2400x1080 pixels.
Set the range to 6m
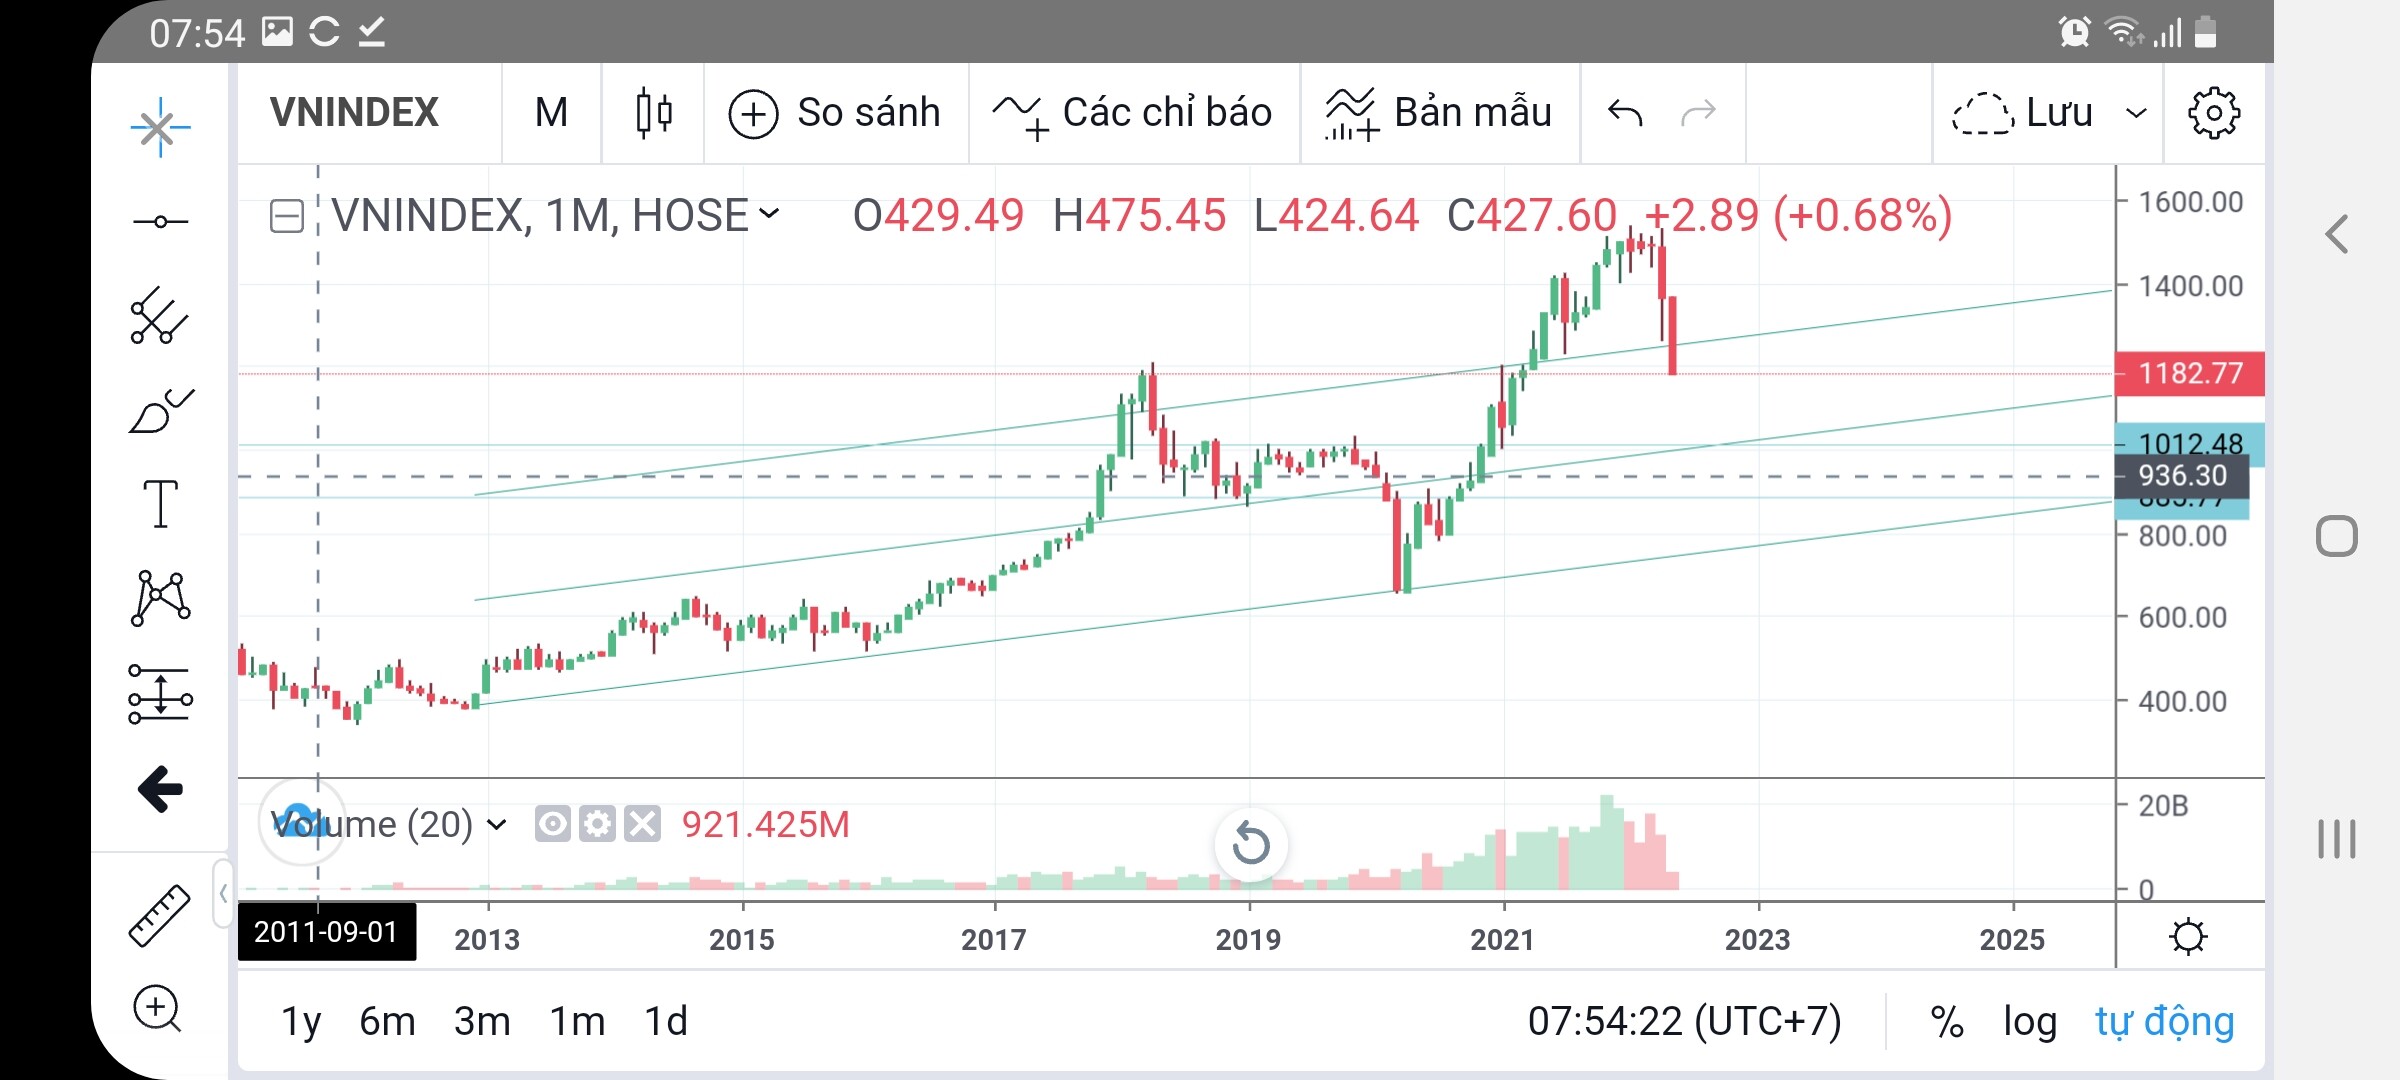(x=387, y=1021)
